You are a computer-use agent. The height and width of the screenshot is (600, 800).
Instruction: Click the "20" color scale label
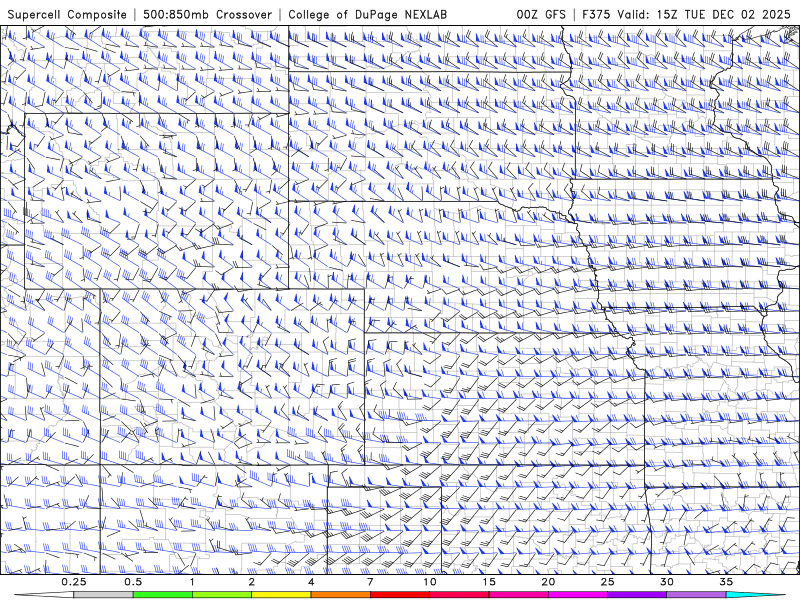coord(548,582)
